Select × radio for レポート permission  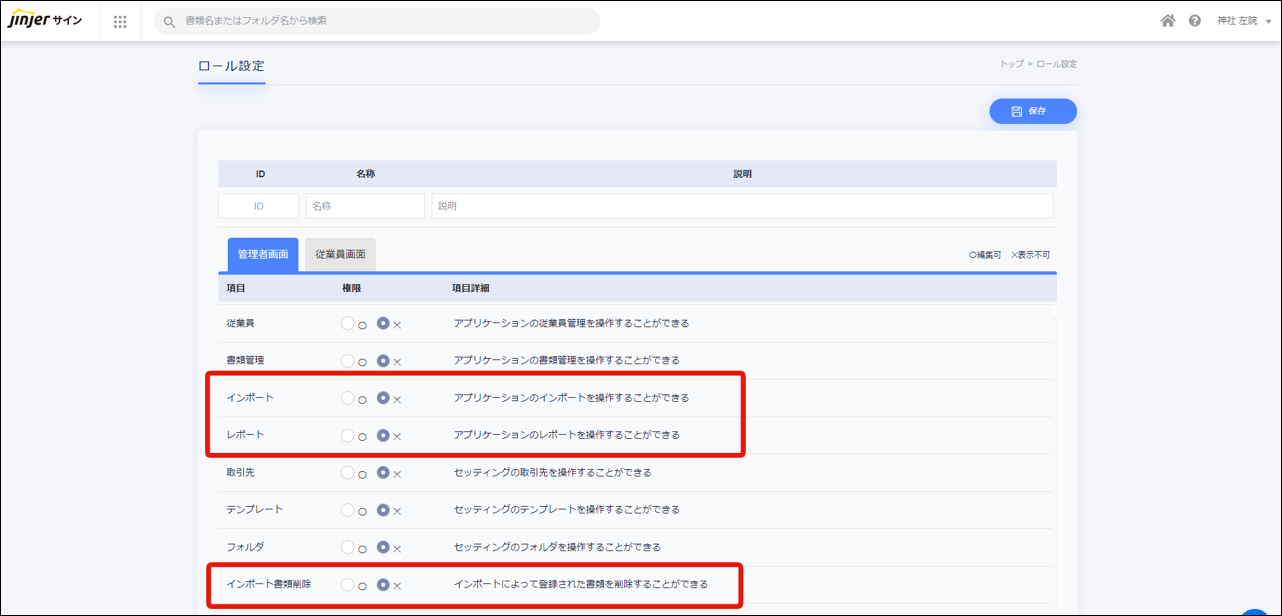383,436
